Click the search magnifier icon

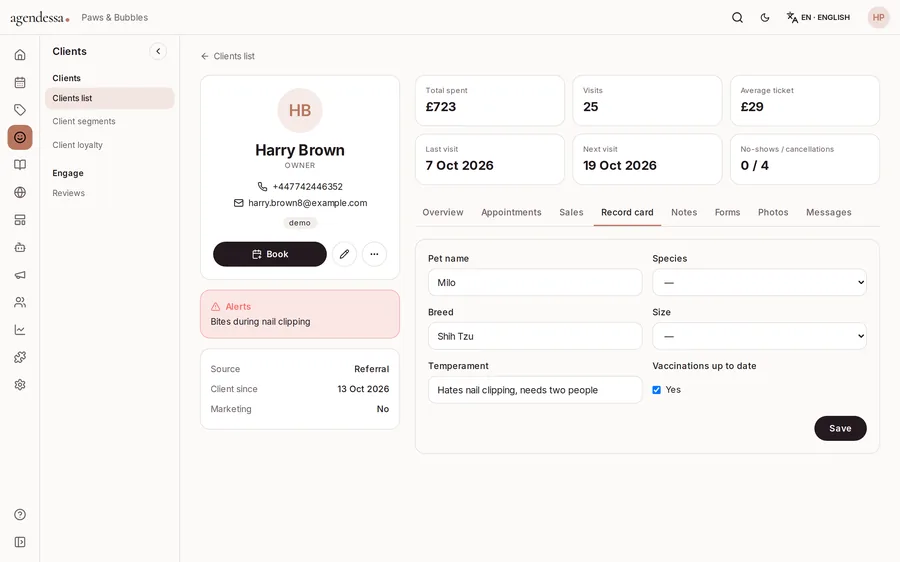point(738,17)
